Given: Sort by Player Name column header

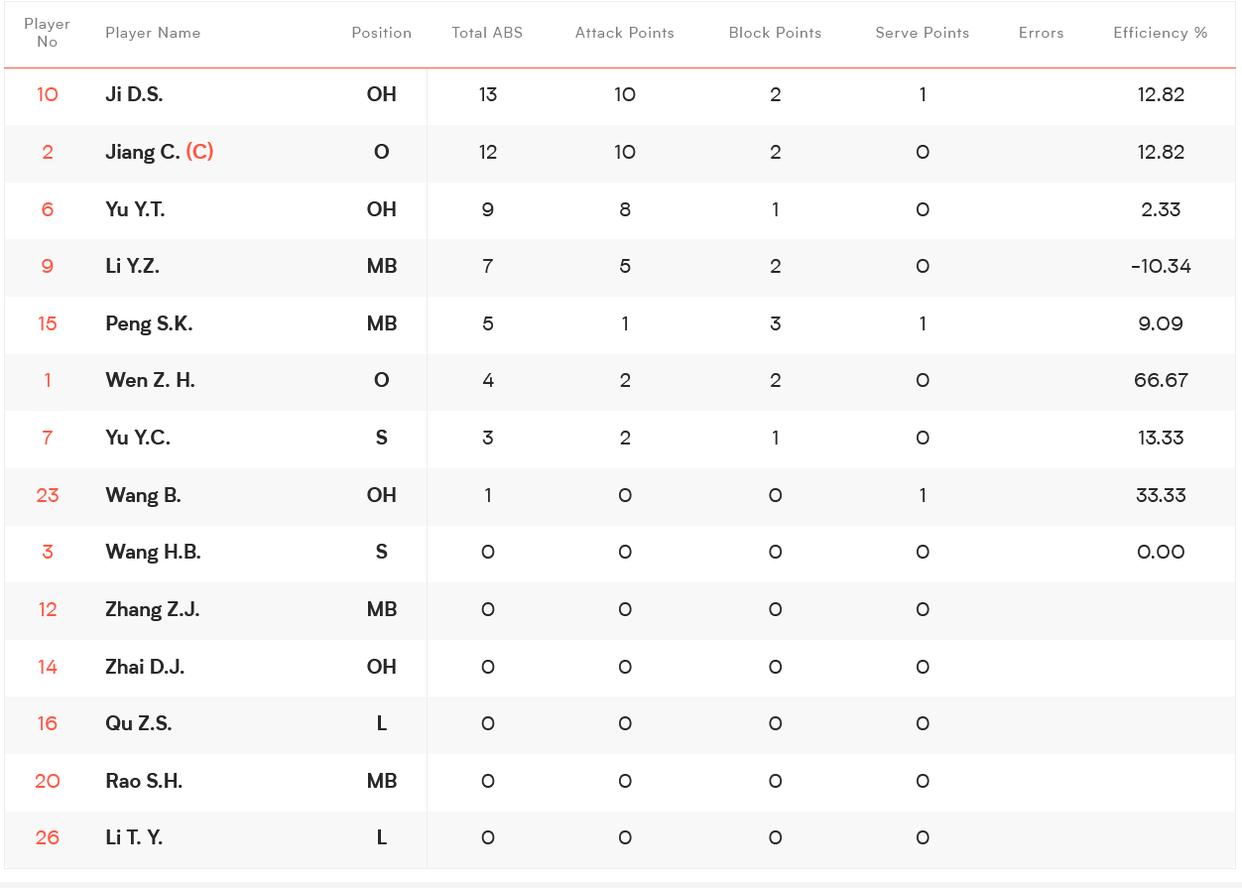Looking at the screenshot, I should click(152, 33).
